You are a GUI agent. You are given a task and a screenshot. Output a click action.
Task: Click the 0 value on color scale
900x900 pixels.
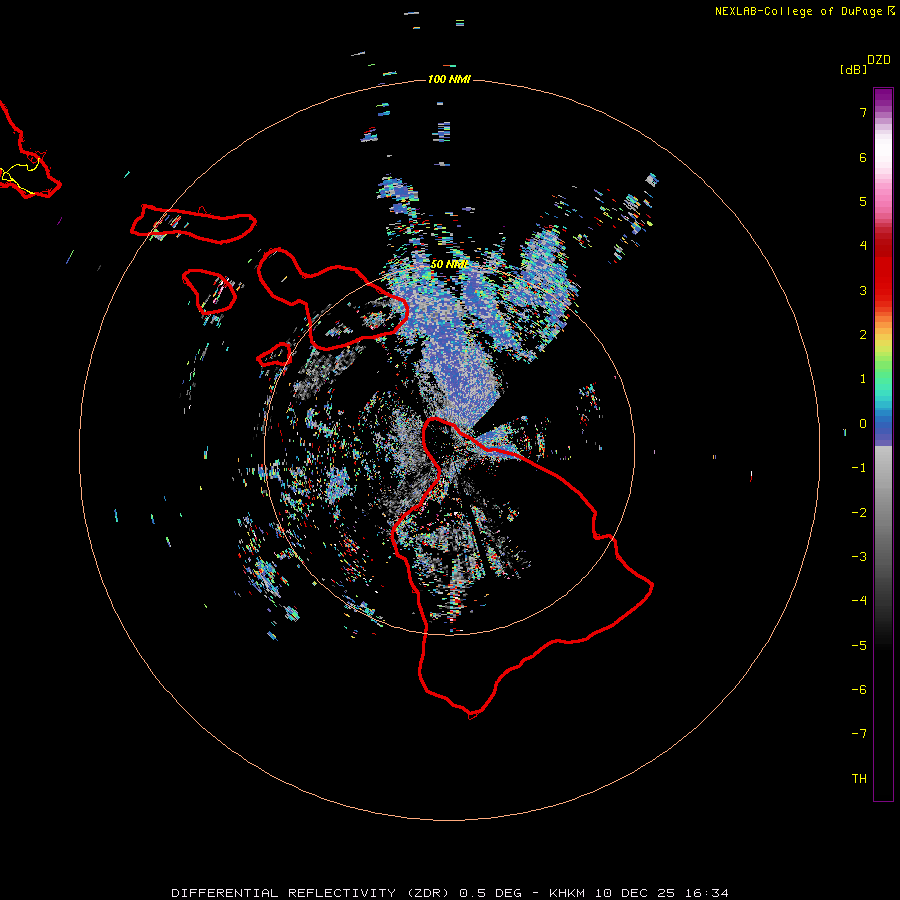863,424
